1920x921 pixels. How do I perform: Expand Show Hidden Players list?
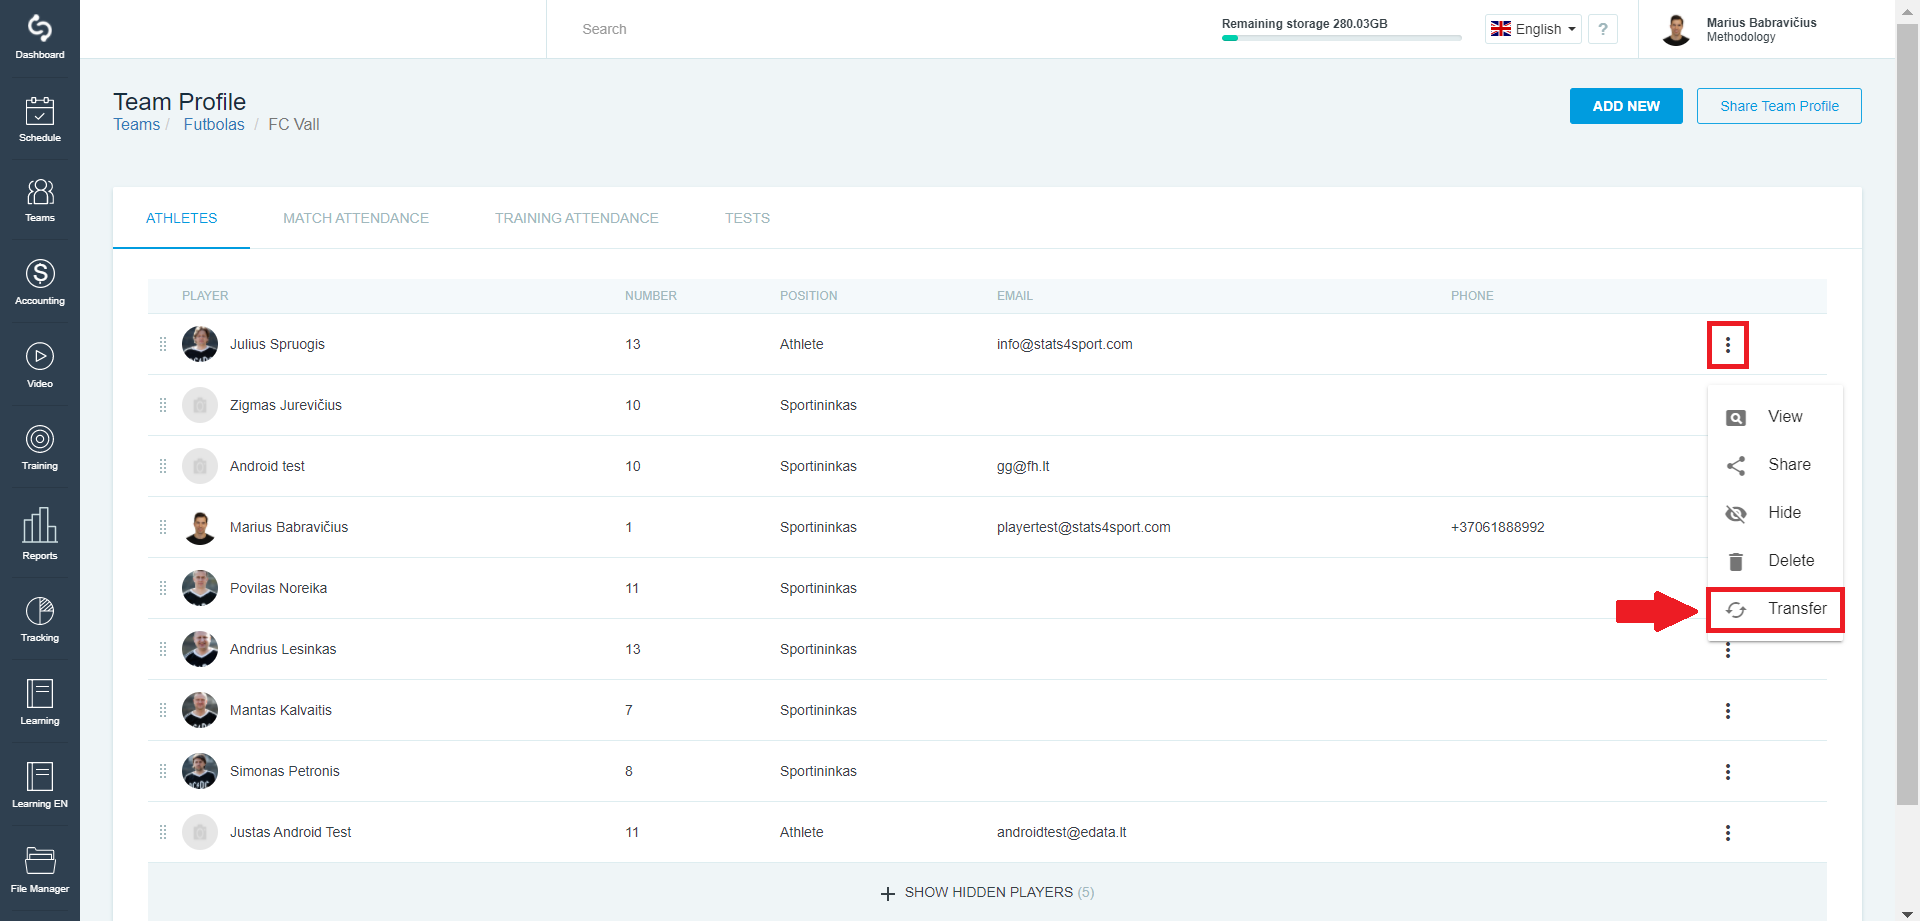coord(987,892)
